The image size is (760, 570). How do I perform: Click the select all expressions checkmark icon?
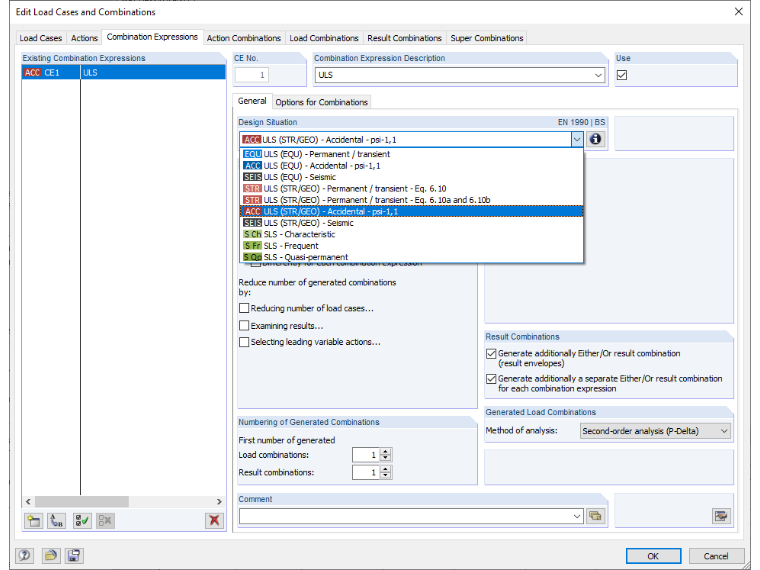click(x=82, y=521)
